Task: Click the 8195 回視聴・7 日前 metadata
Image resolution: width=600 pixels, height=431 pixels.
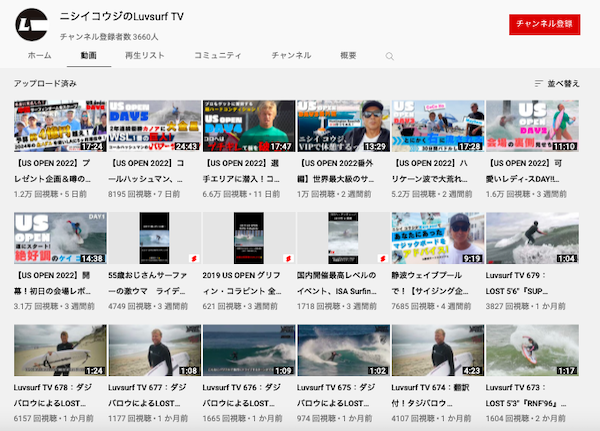Action: coord(144,194)
